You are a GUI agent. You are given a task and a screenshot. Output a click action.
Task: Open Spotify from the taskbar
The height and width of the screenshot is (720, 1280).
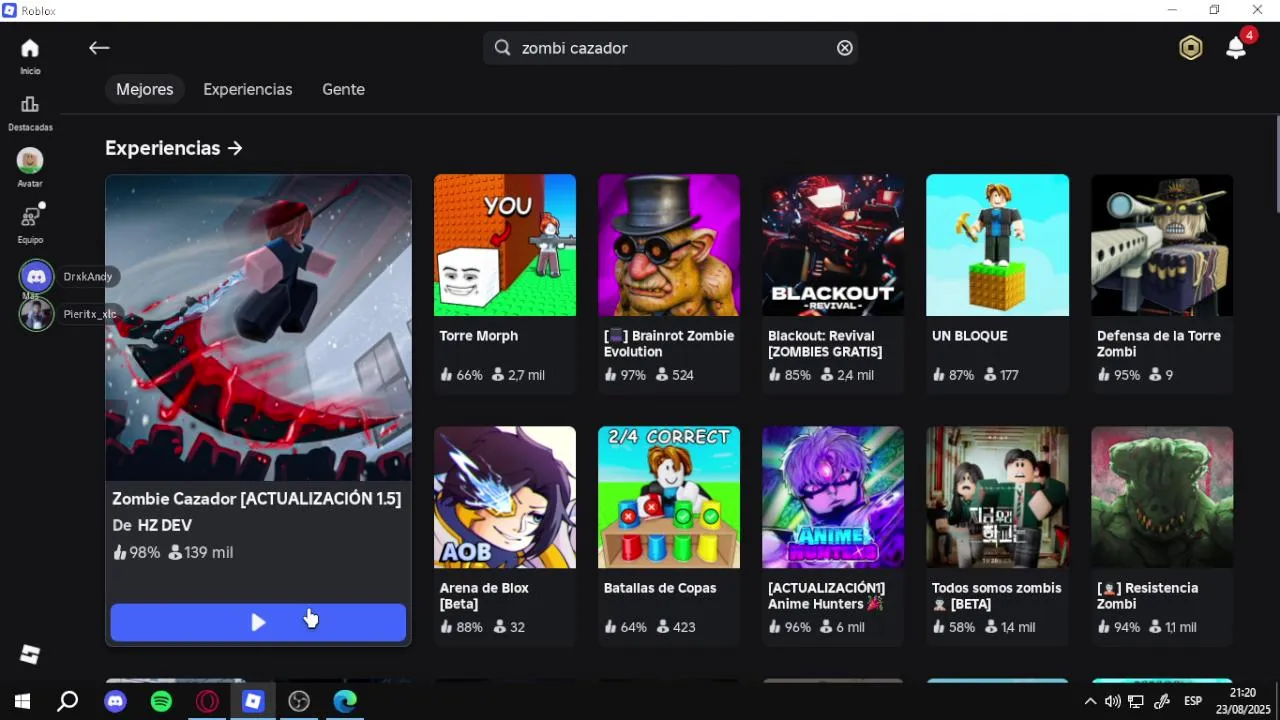pos(161,702)
